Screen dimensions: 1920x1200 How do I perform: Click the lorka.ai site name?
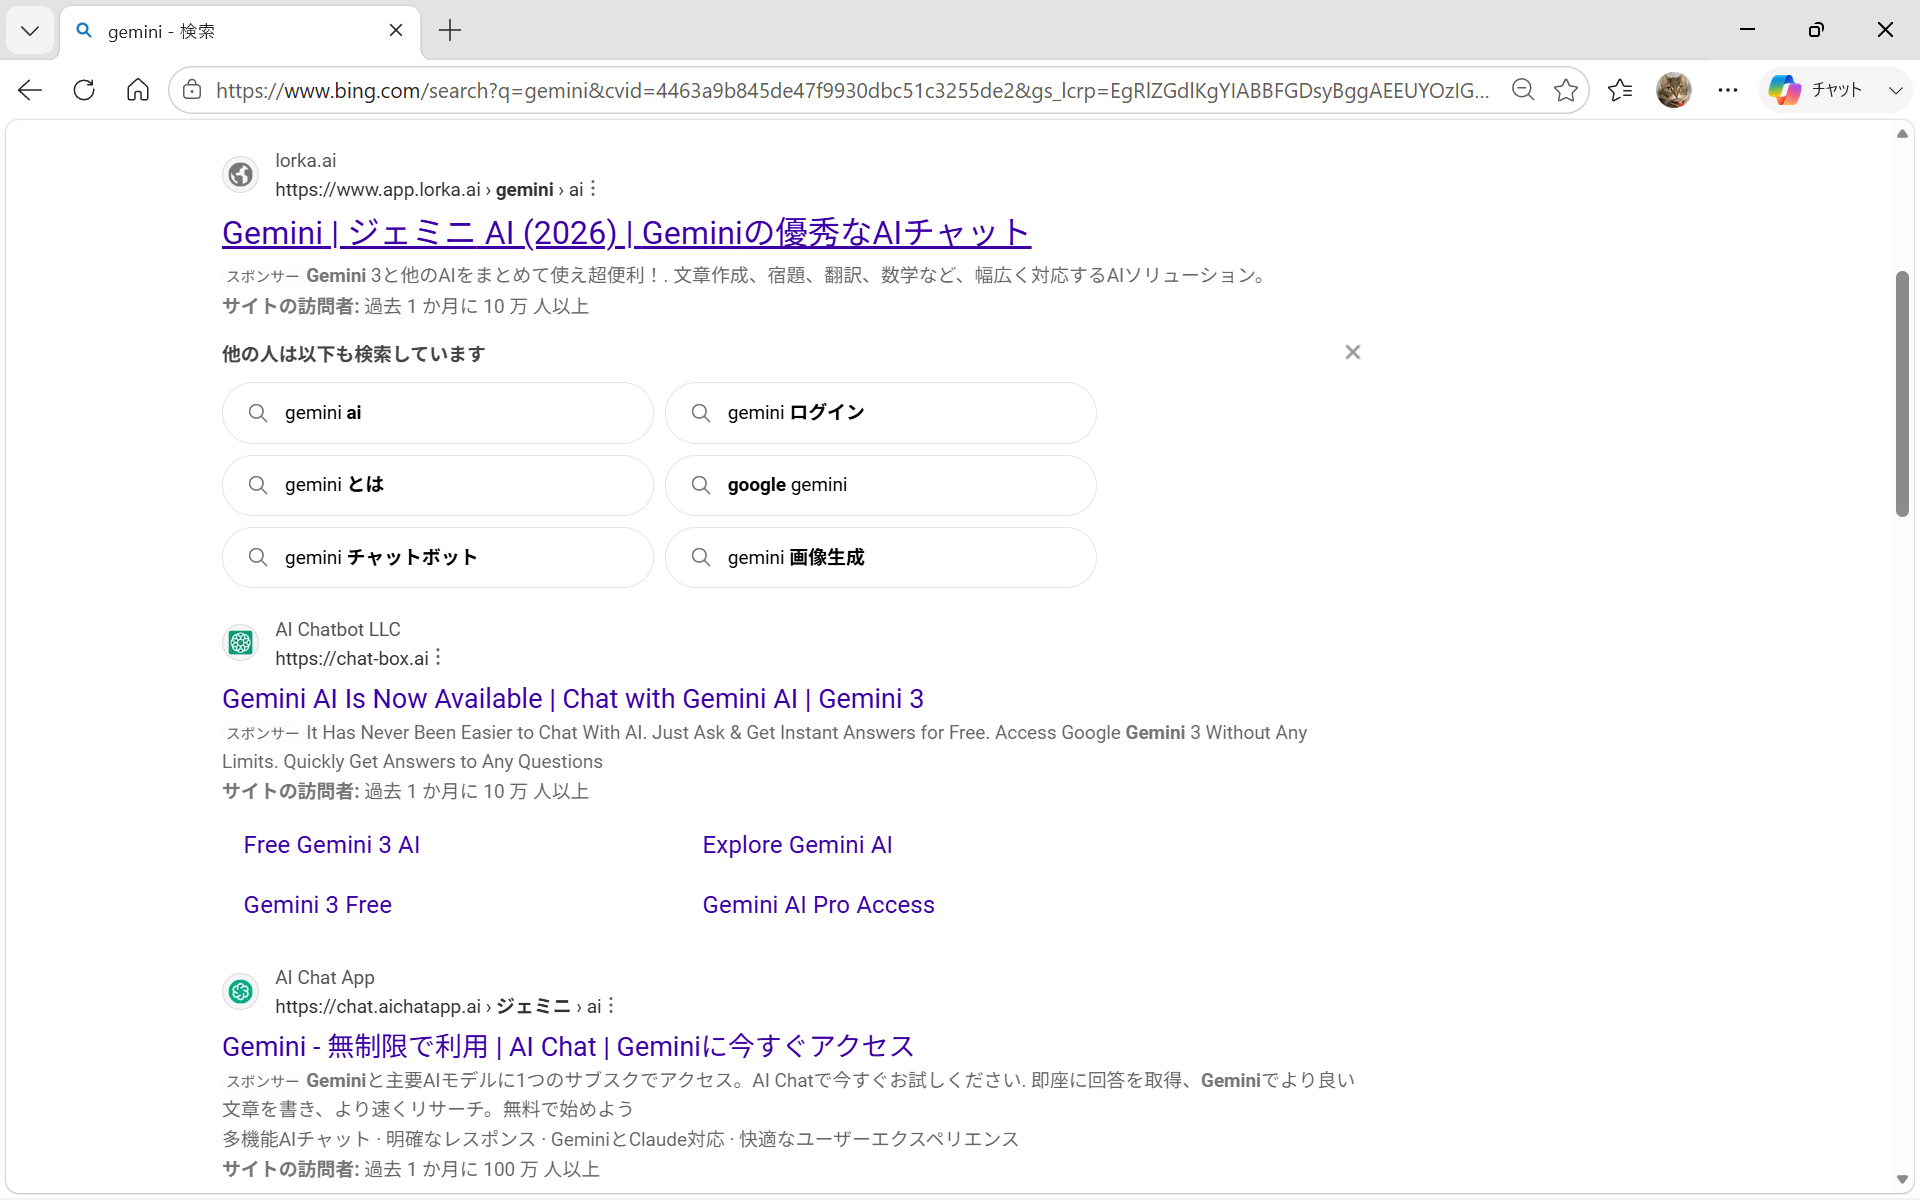[x=306, y=160]
